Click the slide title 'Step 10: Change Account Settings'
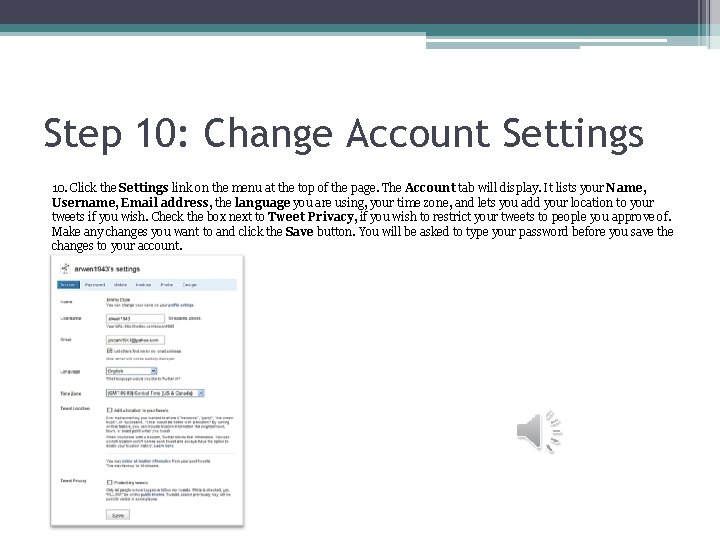 [x=343, y=133]
